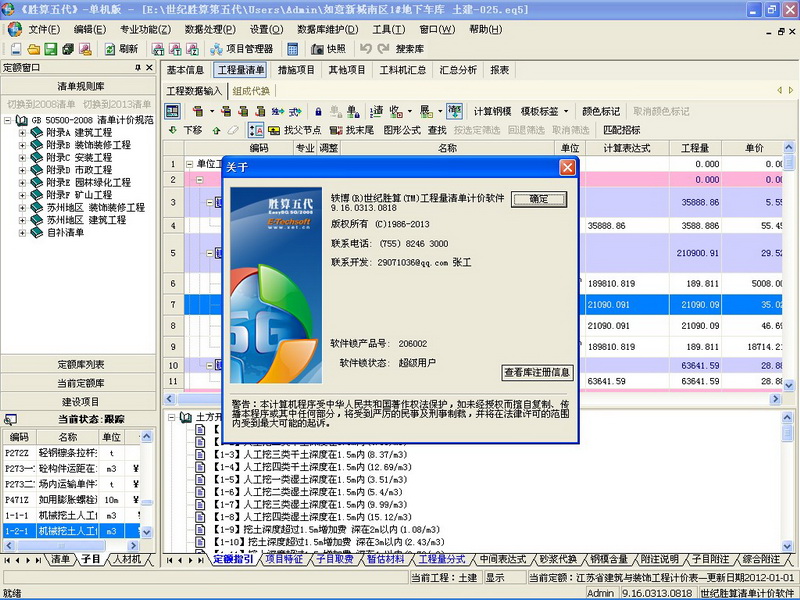Click the 定额库列表 panel button

(x=79, y=364)
